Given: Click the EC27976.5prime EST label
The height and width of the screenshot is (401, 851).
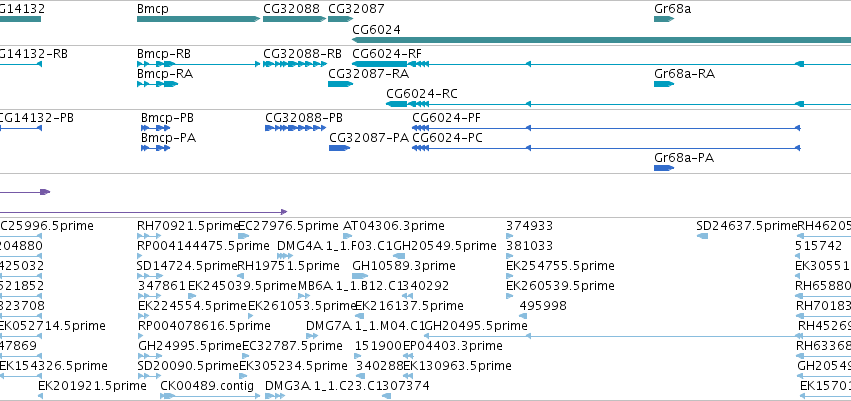Looking at the screenshot, I should [x=289, y=226].
